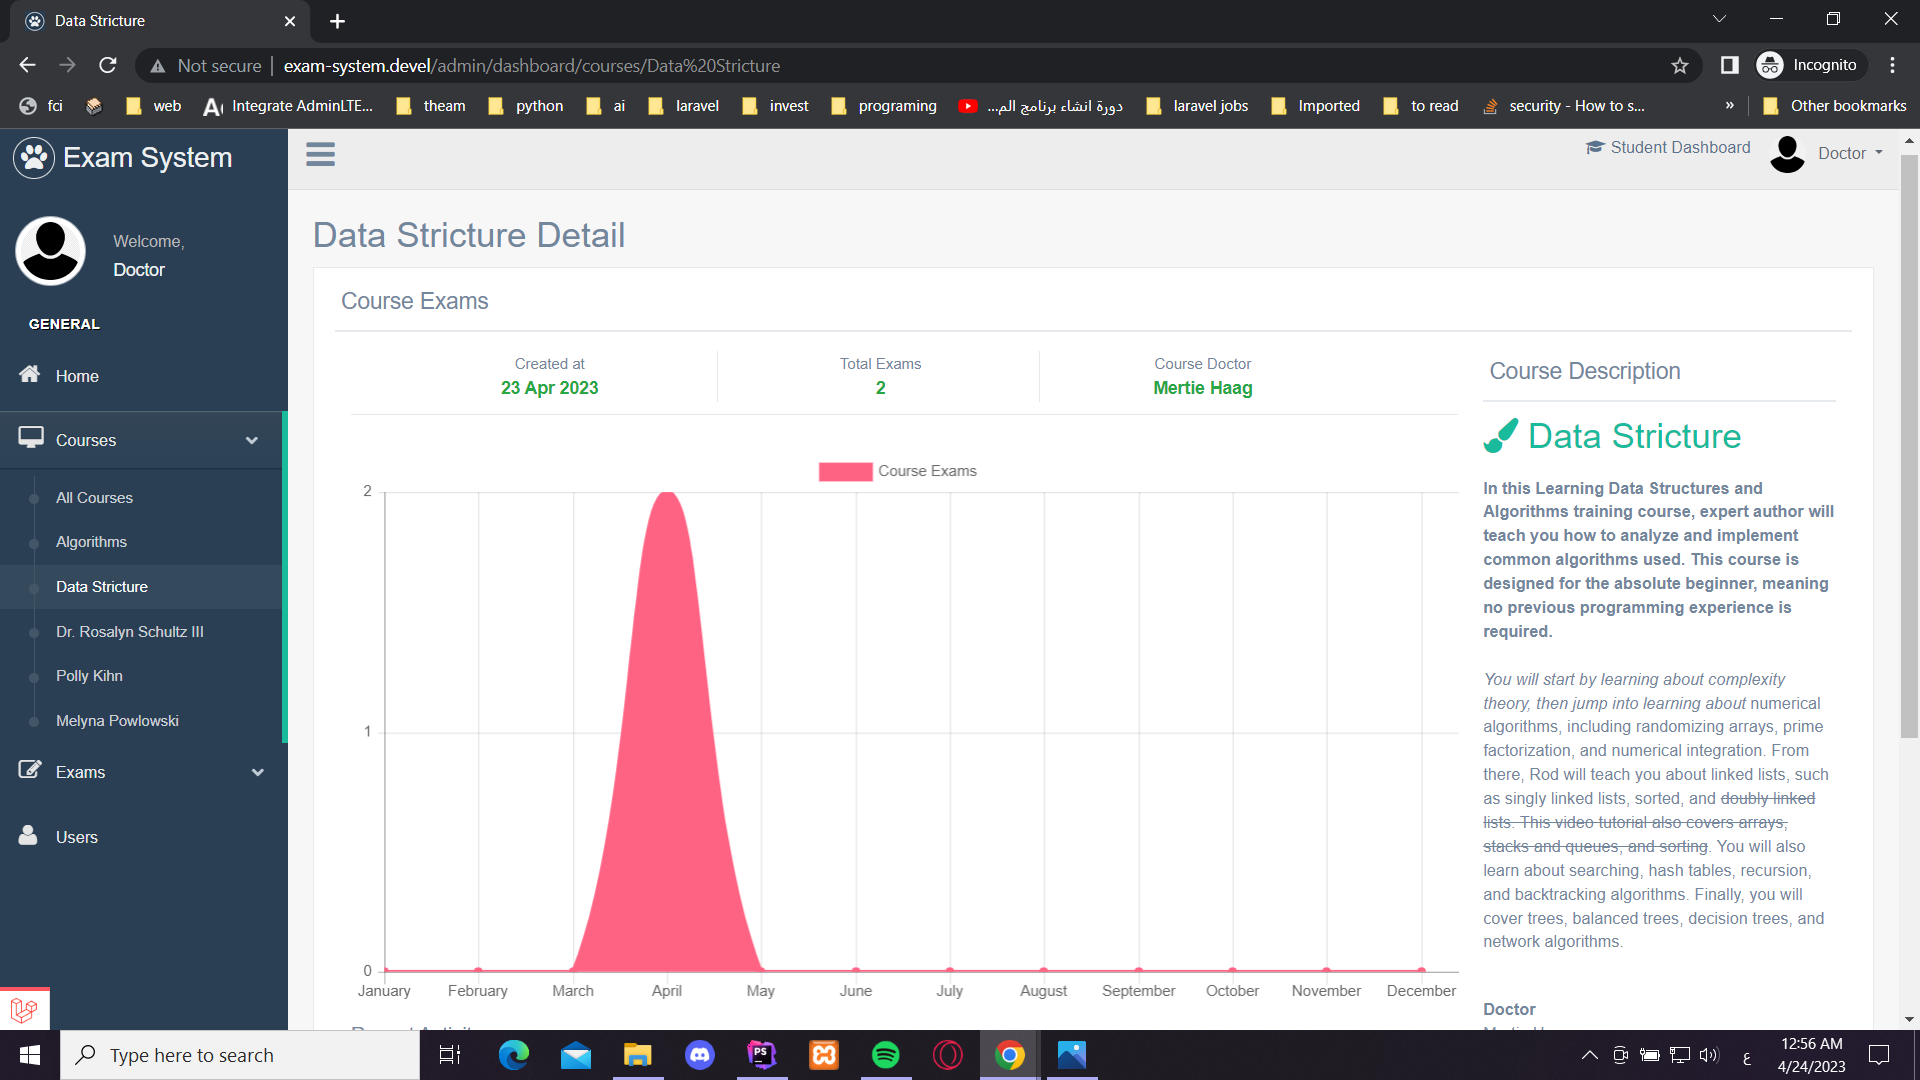Image resolution: width=1920 pixels, height=1080 pixels.
Task: Click the Laravel debugbar icon
Action: click(x=24, y=1009)
